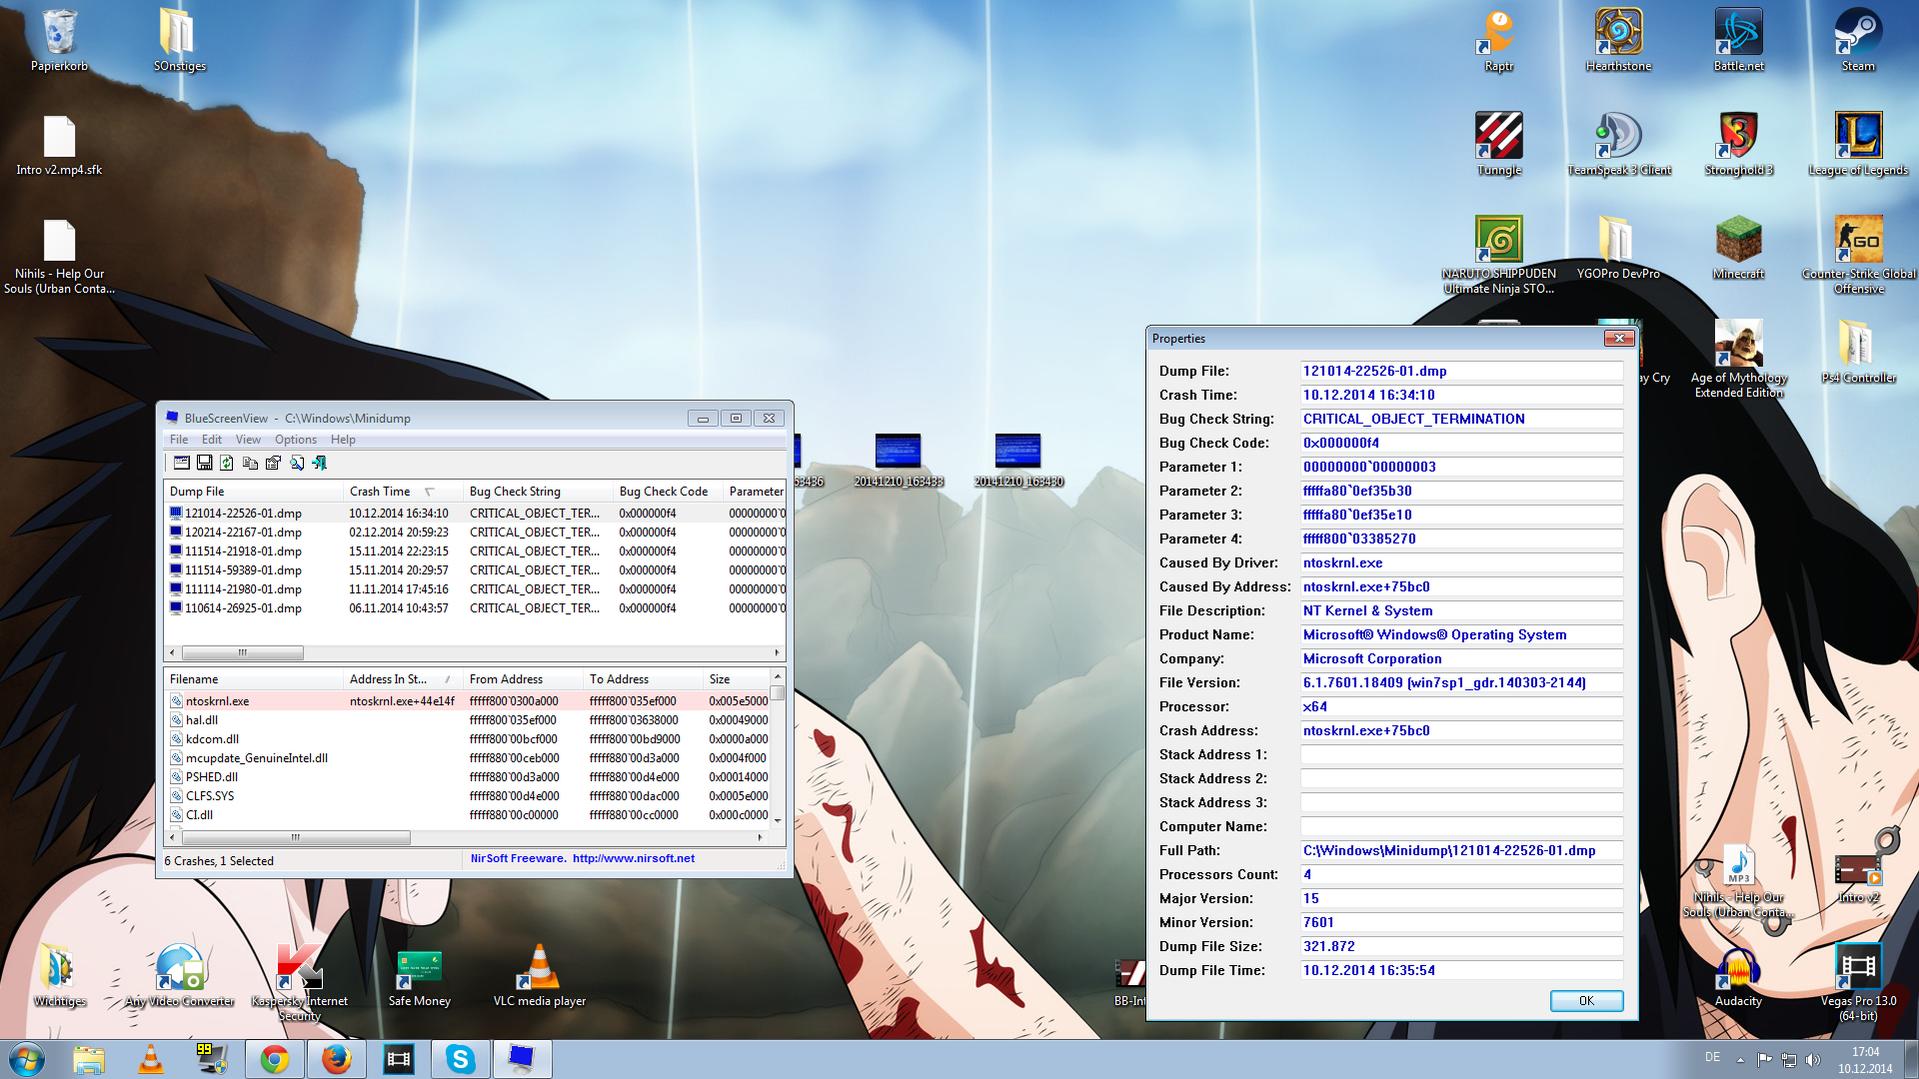The height and width of the screenshot is (1079, 1919).
Task: Select the Hearthstone desktop shortcut
Action: [x=1618, y=40]
